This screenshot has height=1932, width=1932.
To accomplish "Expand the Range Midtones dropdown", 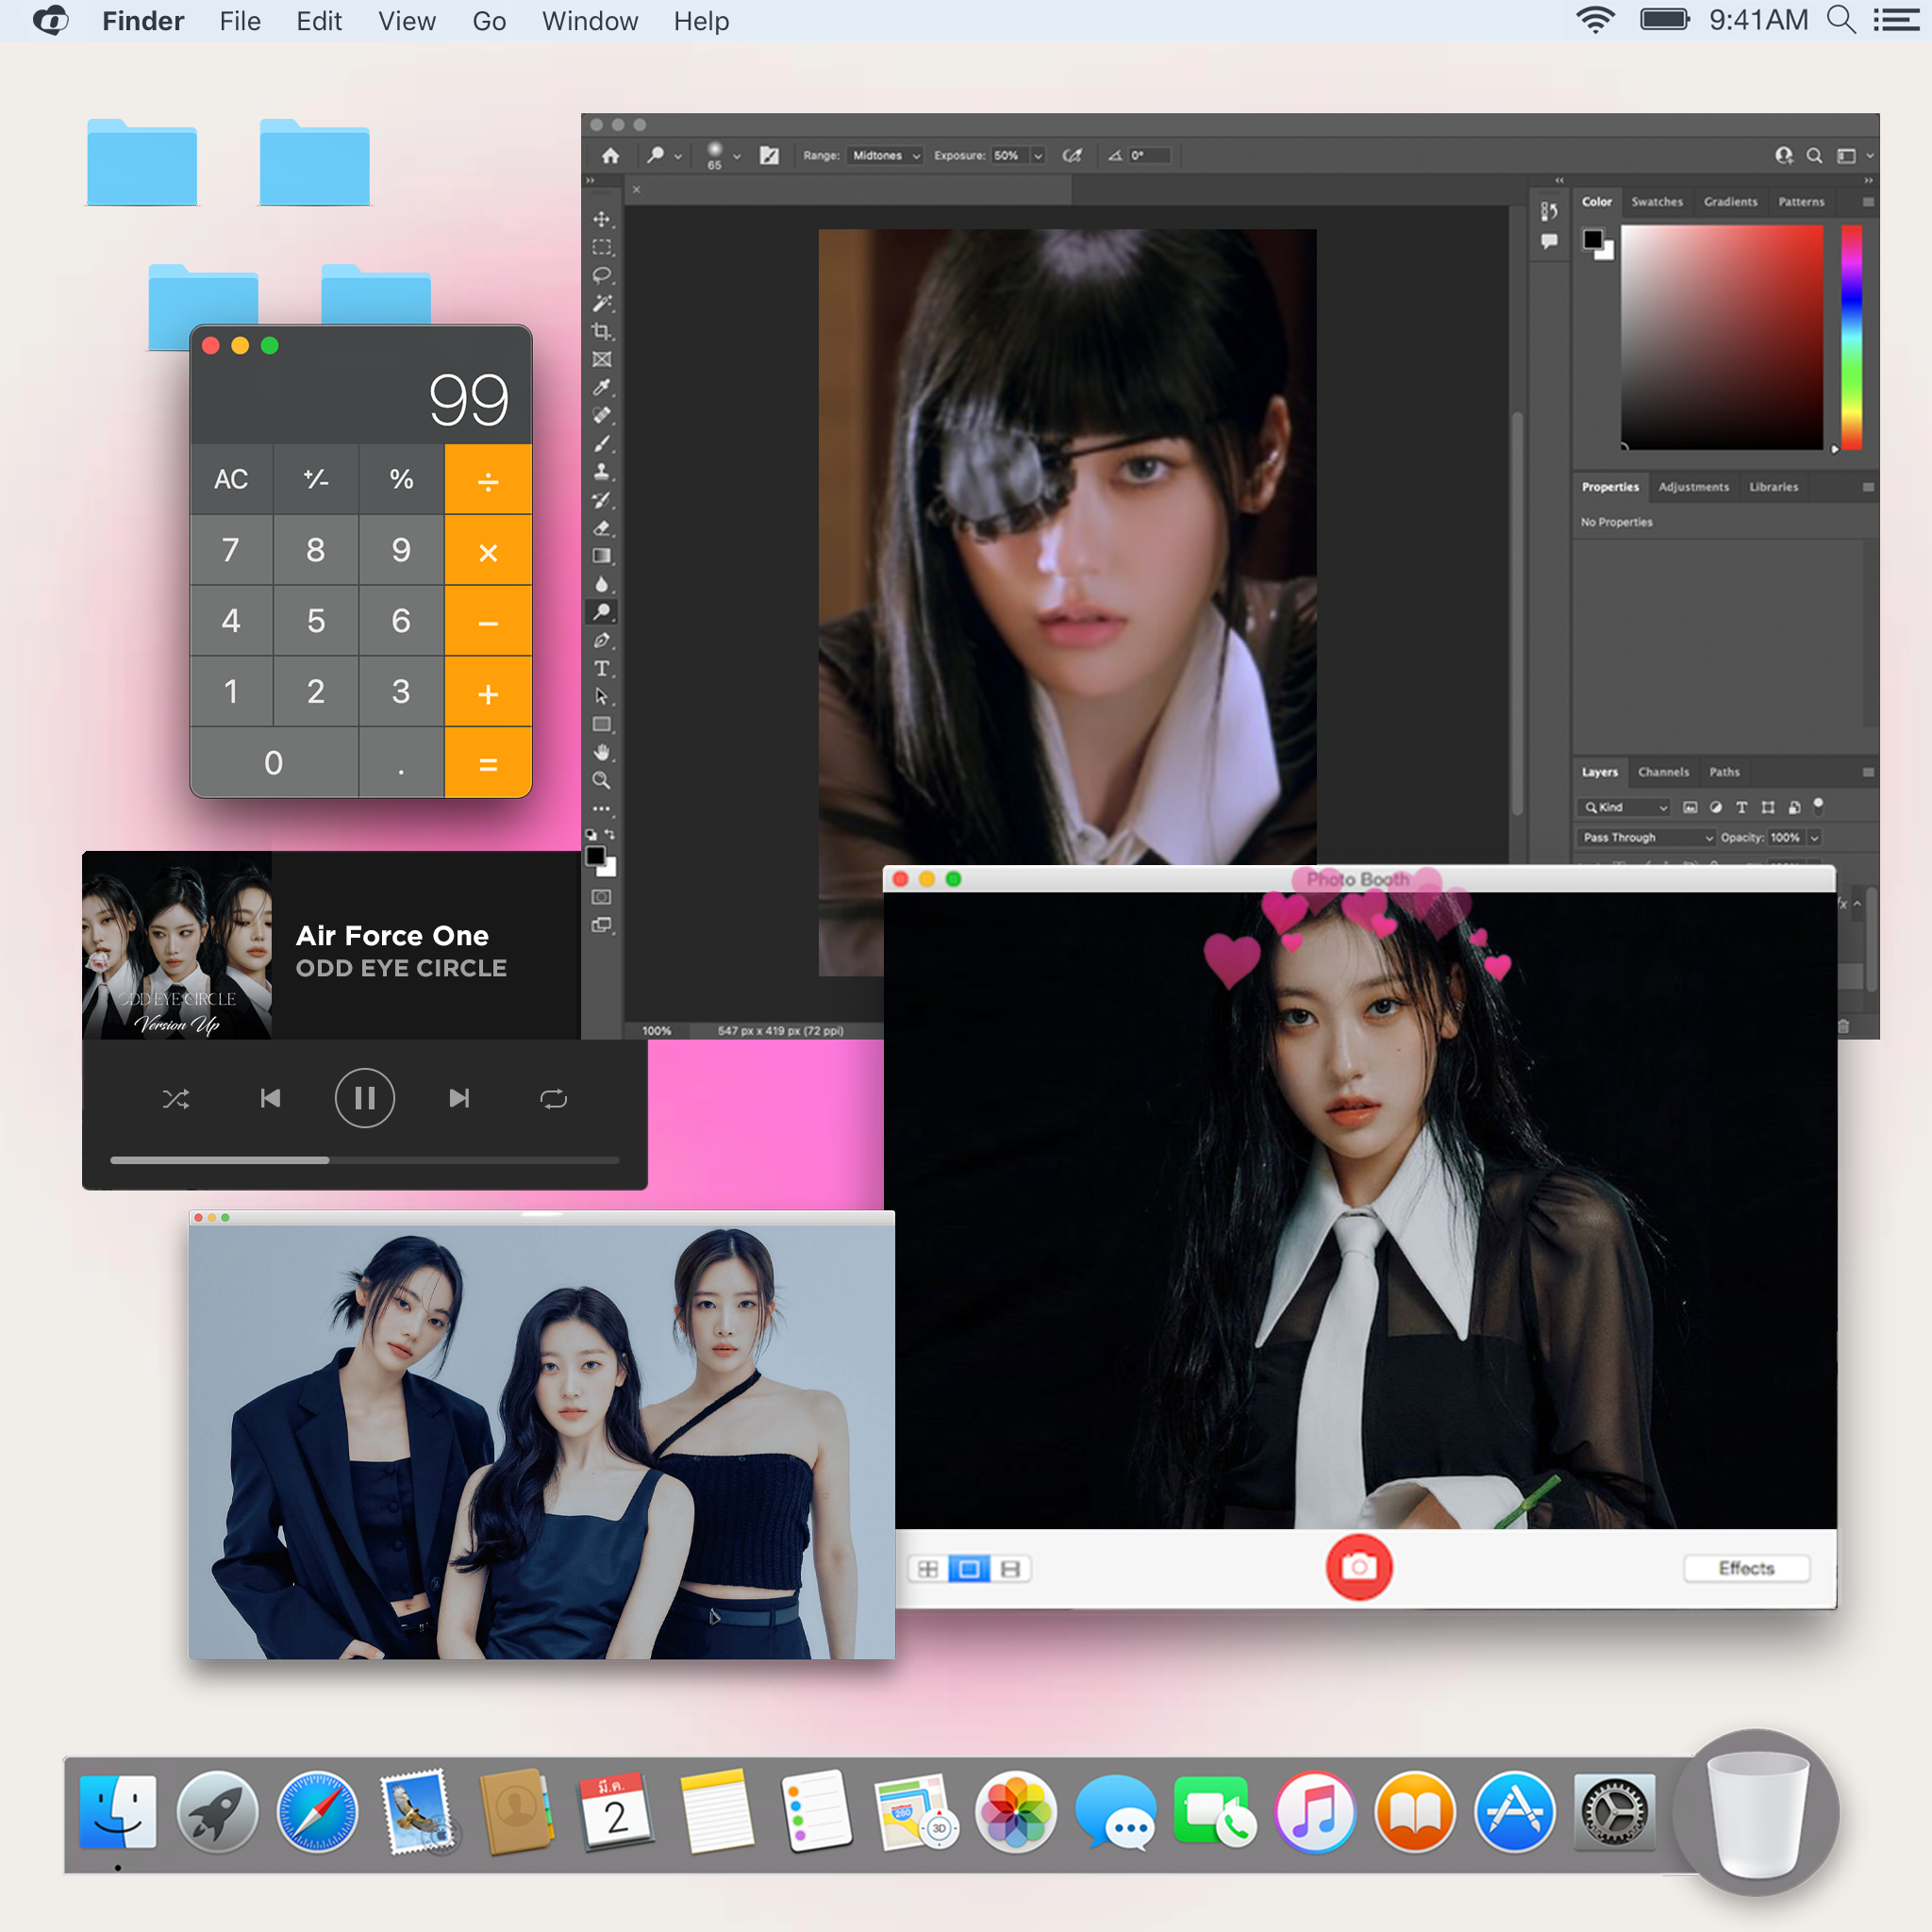I will [883, 156].
